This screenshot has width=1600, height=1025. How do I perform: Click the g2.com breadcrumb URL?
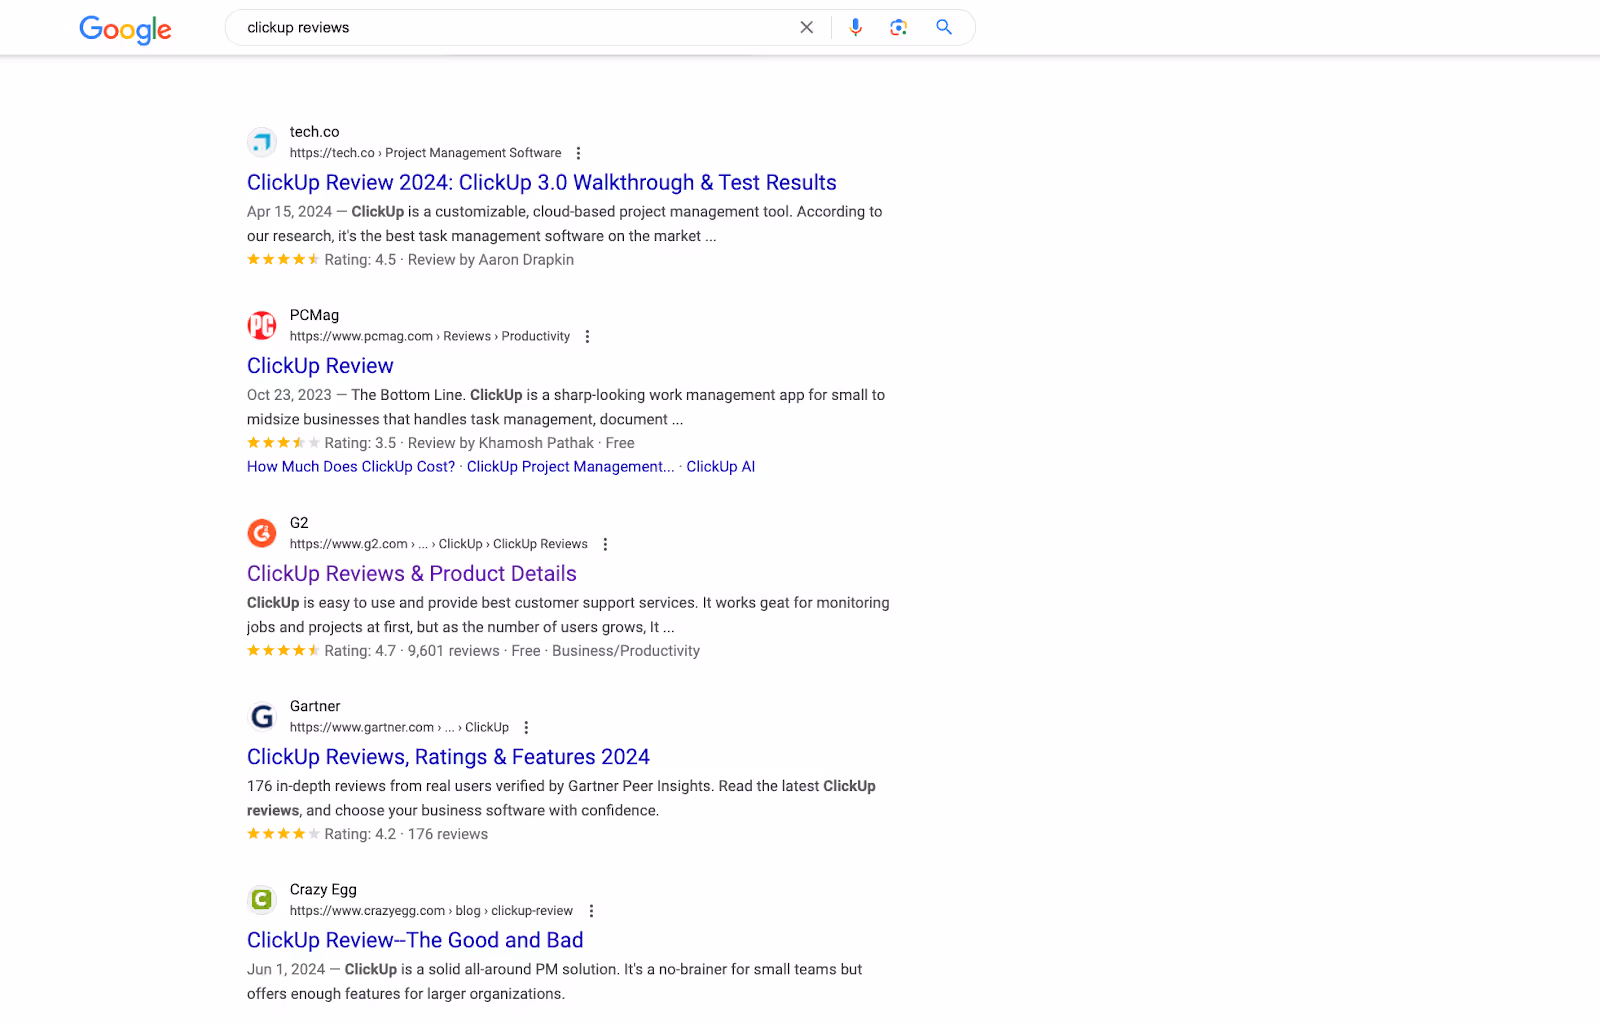tap(439, 544)
